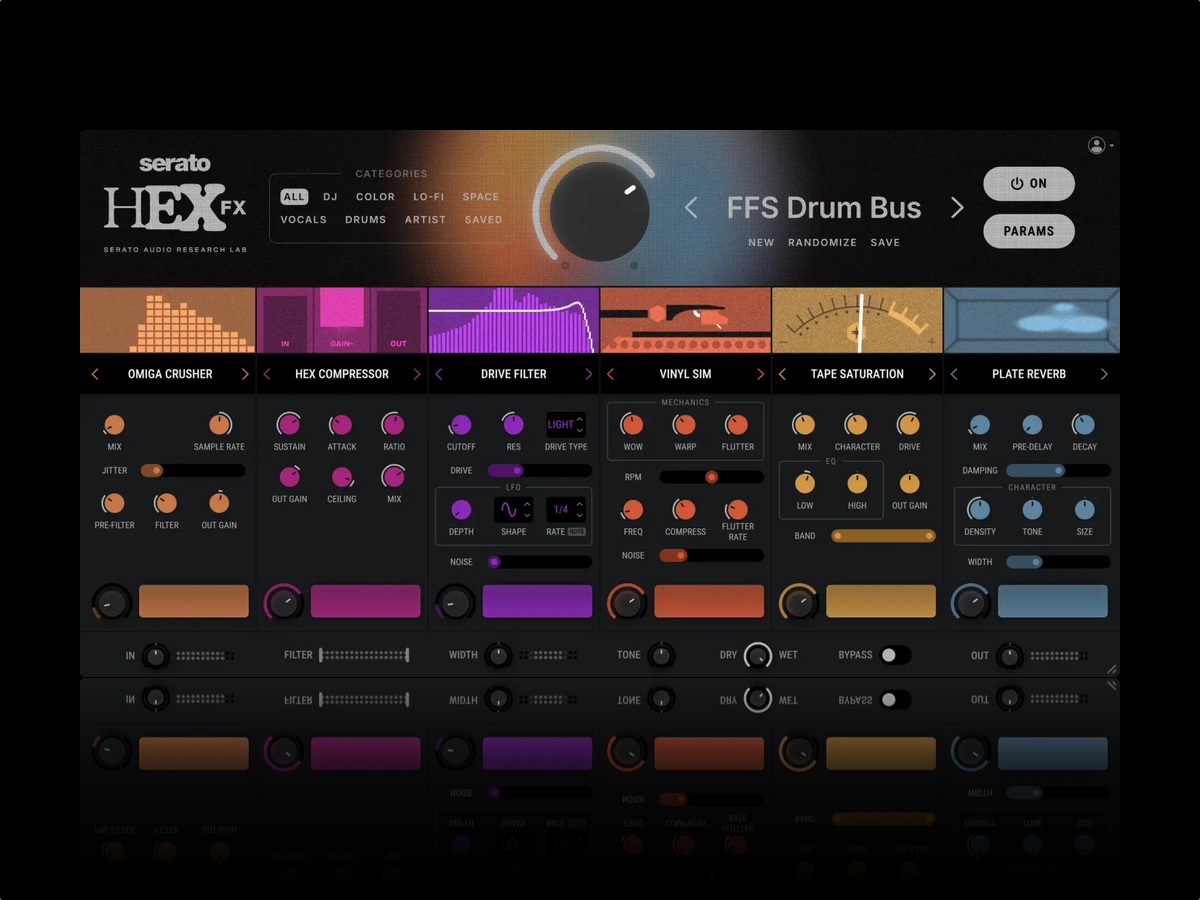
Task: Switch to the LO-FI category
Action: point(428,197)
